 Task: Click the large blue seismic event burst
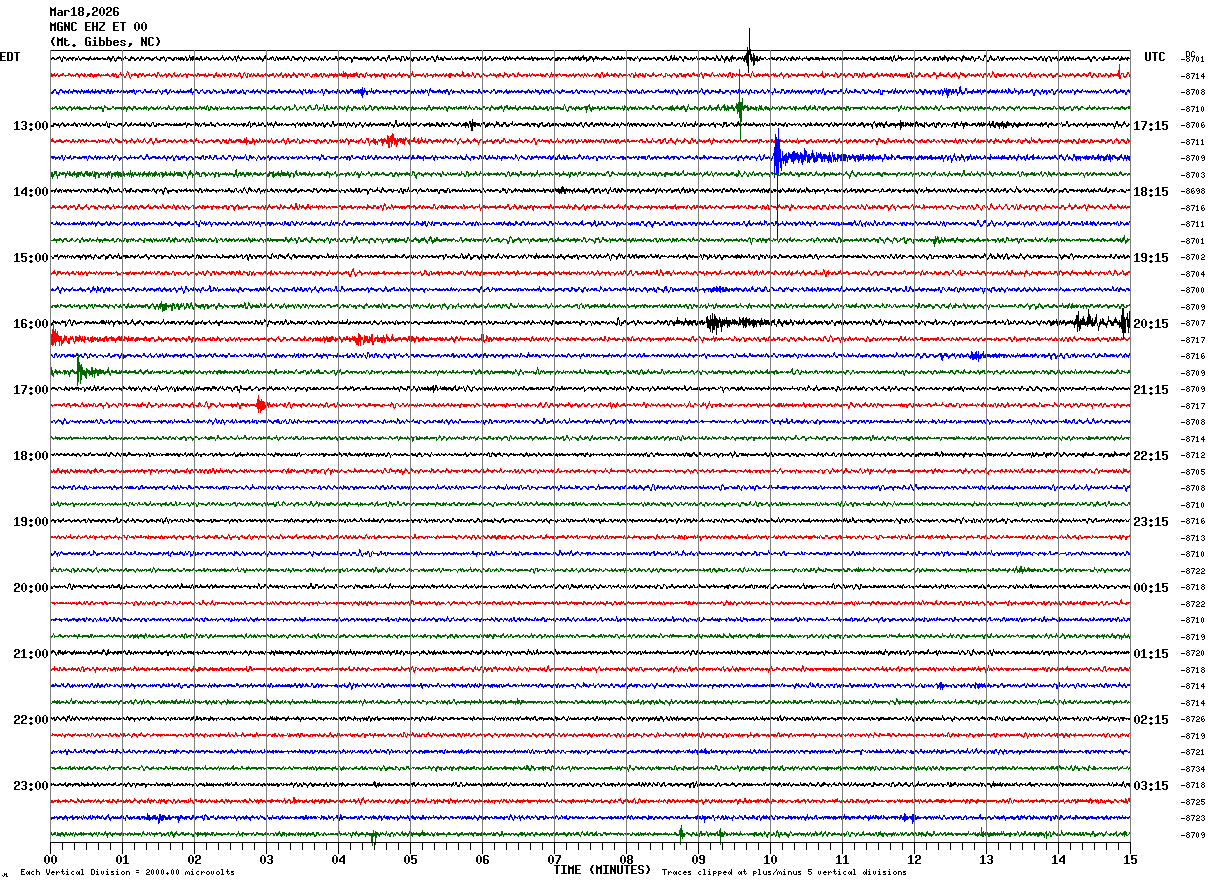(x=779, y=156)
